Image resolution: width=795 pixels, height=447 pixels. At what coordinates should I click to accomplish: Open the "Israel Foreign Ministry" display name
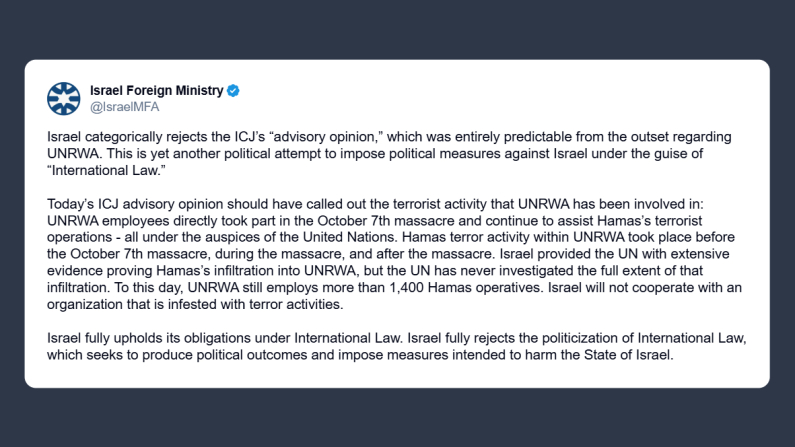[x=156, y=91]
